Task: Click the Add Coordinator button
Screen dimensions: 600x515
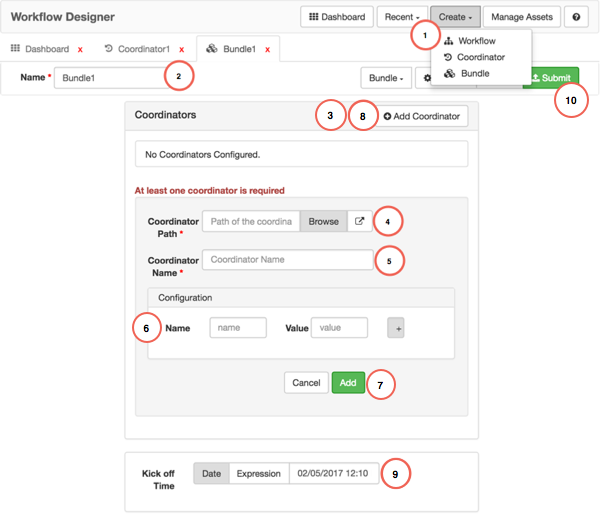Action: tap(421, 116)
